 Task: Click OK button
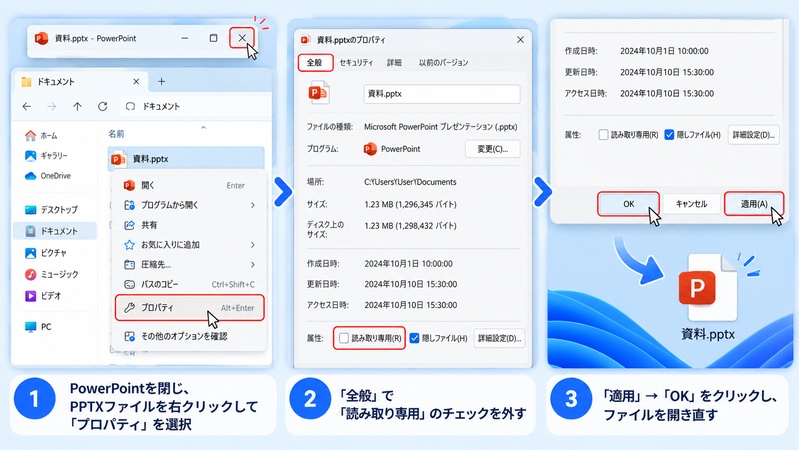point(628,204)
